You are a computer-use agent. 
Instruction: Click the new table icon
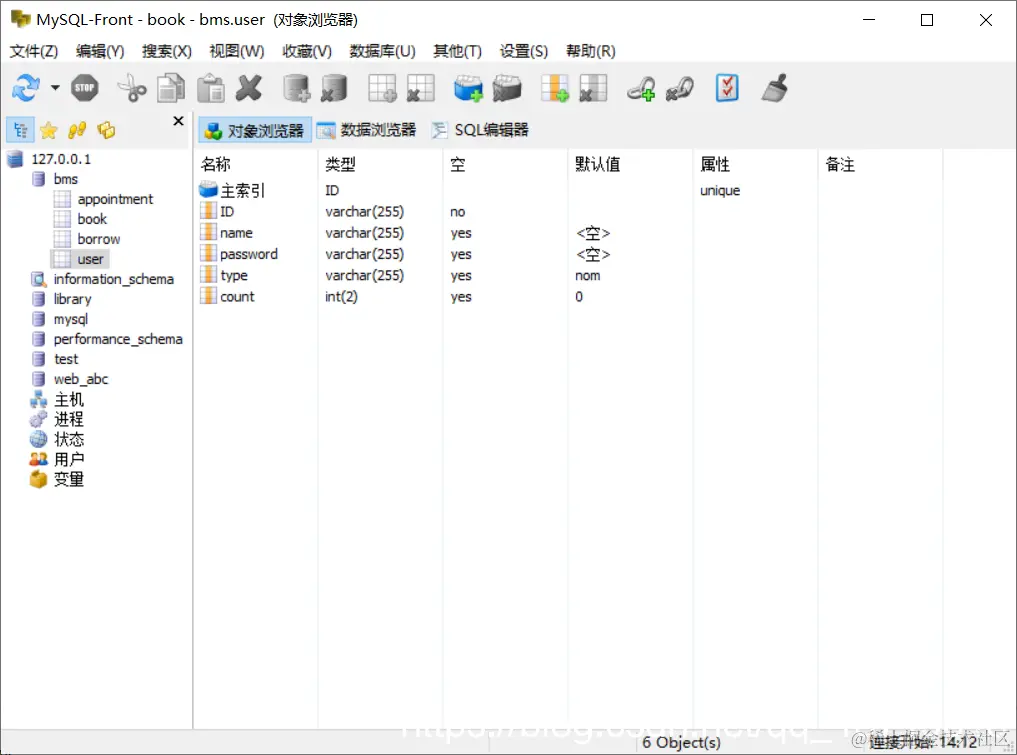coord(382,88)
